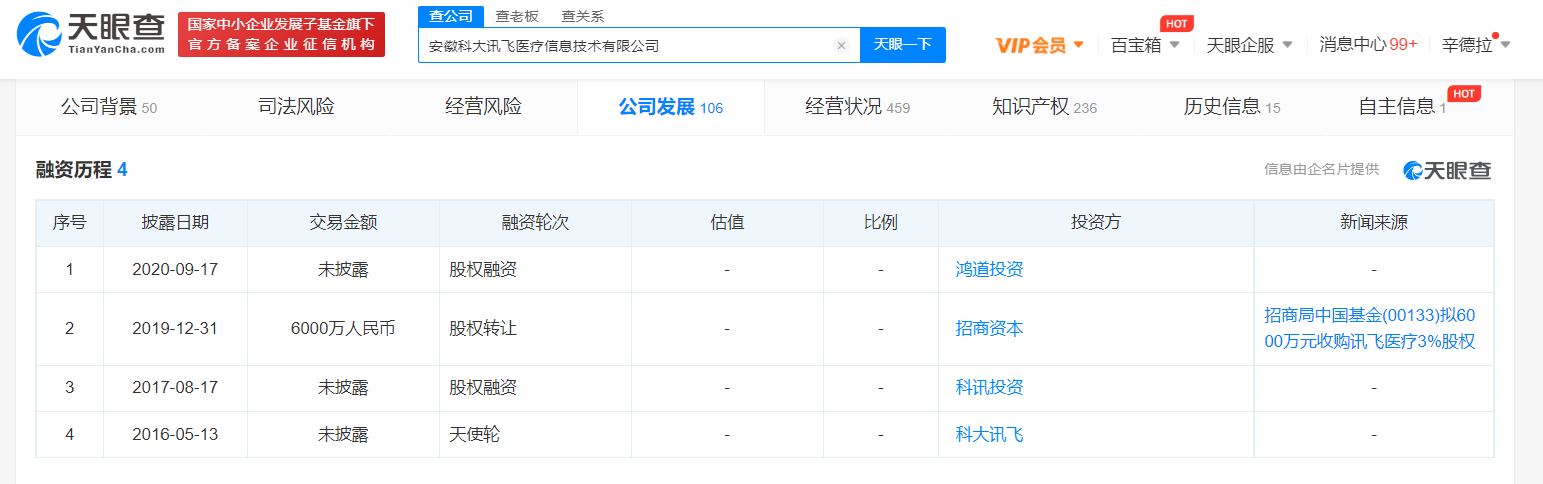Click the red official credit agency banner
1543x484 pixels.
pos(281,35)
